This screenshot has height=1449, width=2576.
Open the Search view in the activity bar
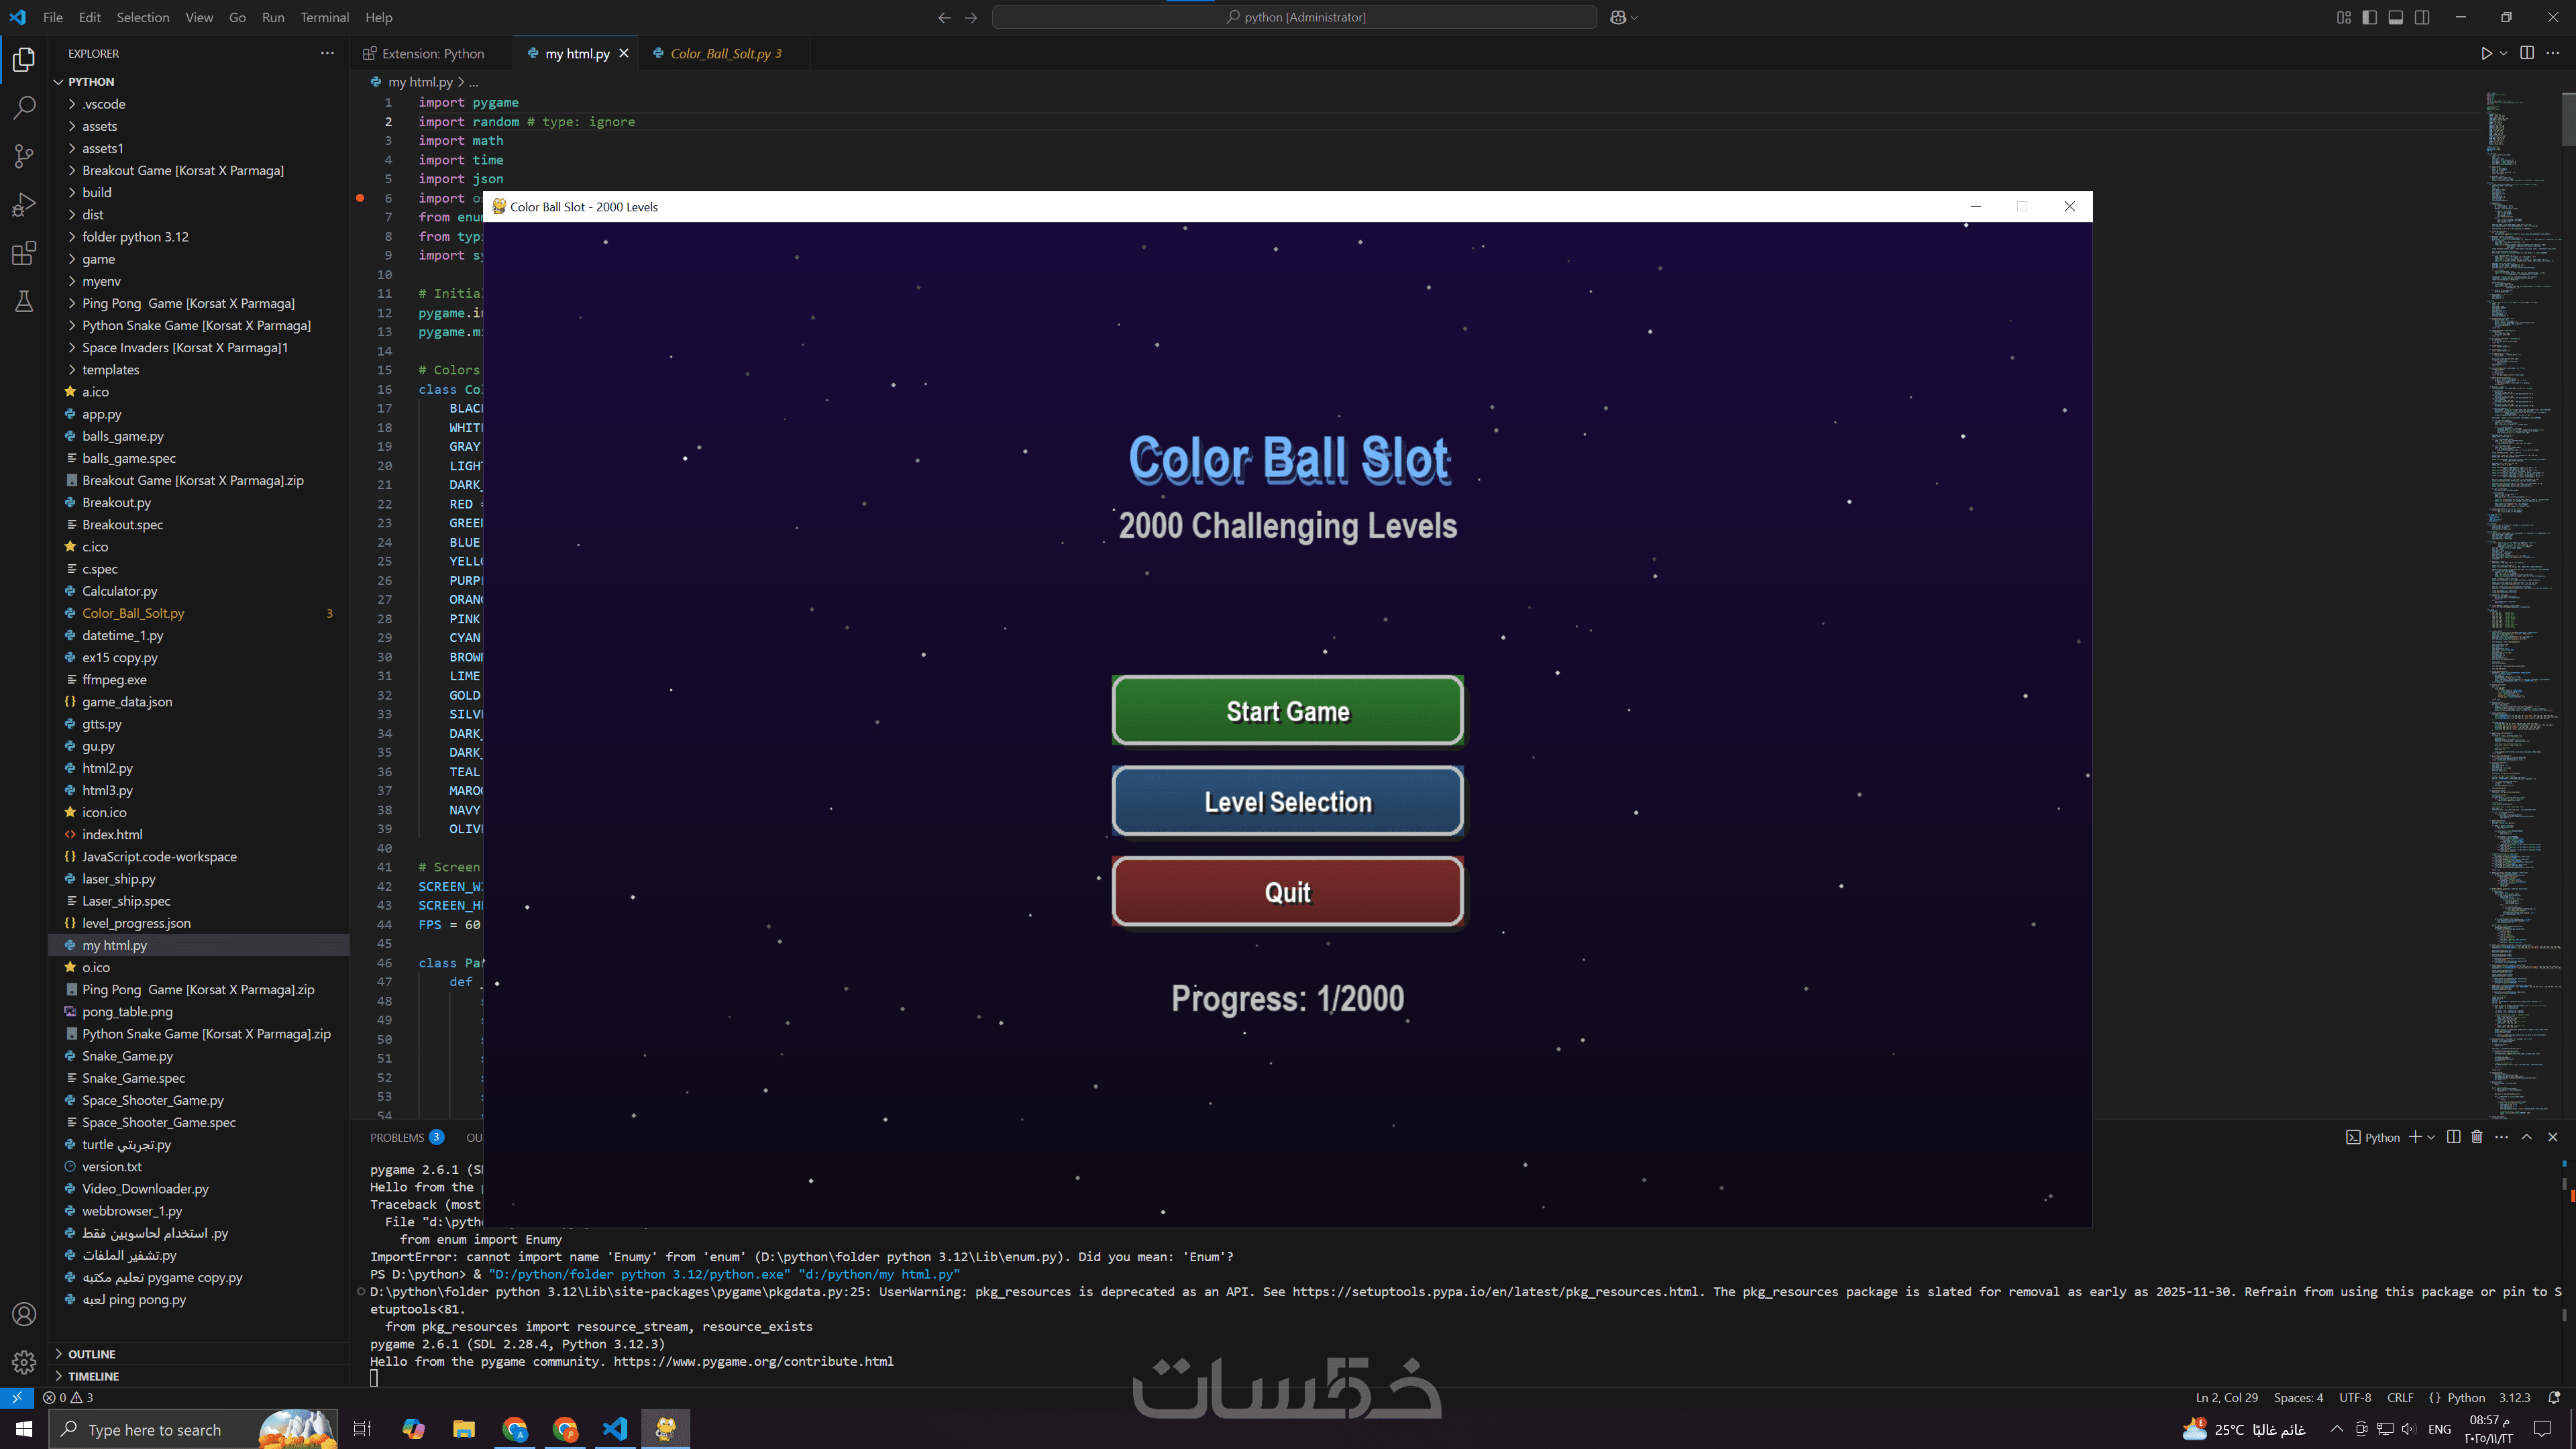[24, 107]
